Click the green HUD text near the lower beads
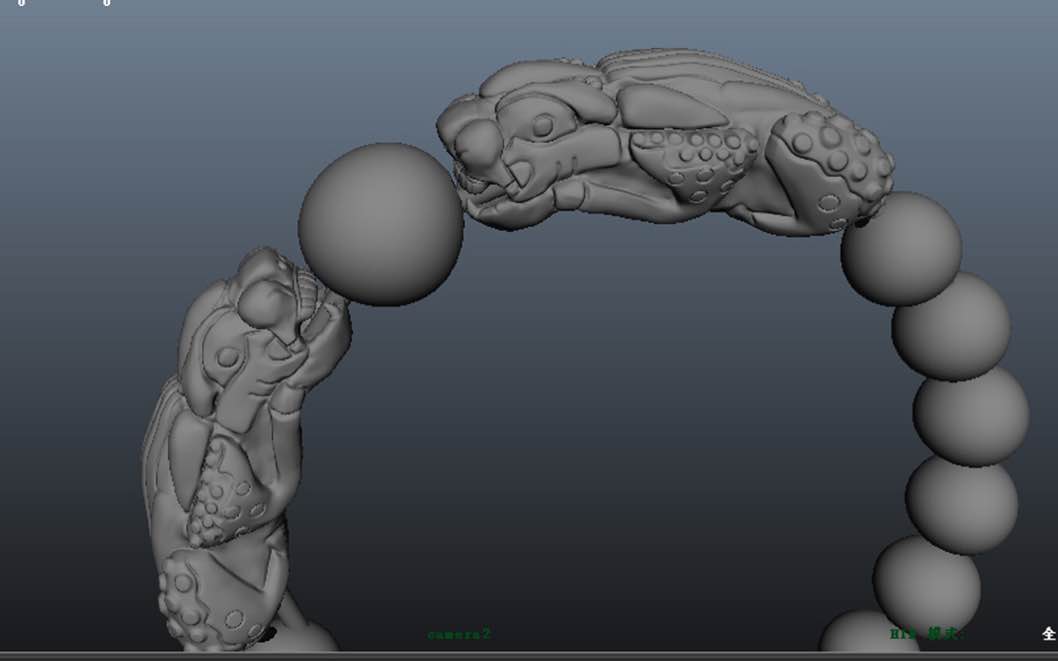This screenshot has height=661, width=1058. tap(924, 633)
